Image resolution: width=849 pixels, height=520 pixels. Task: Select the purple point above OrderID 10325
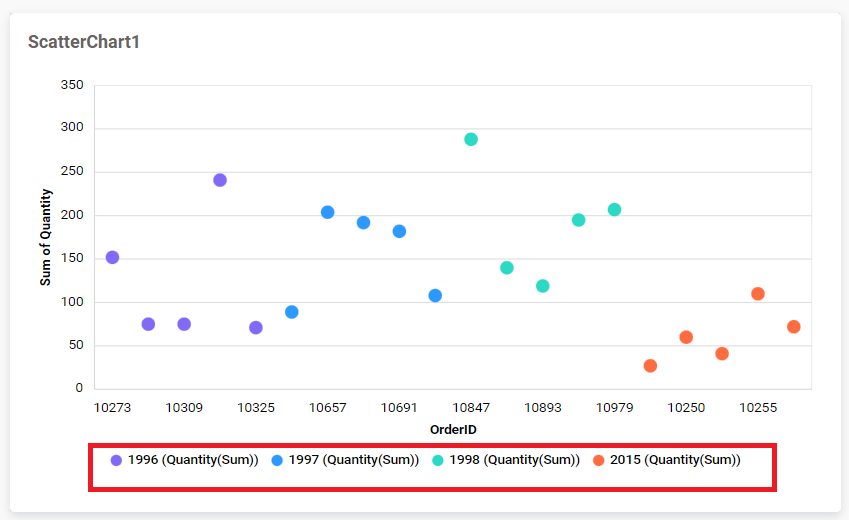click(256, 328)
